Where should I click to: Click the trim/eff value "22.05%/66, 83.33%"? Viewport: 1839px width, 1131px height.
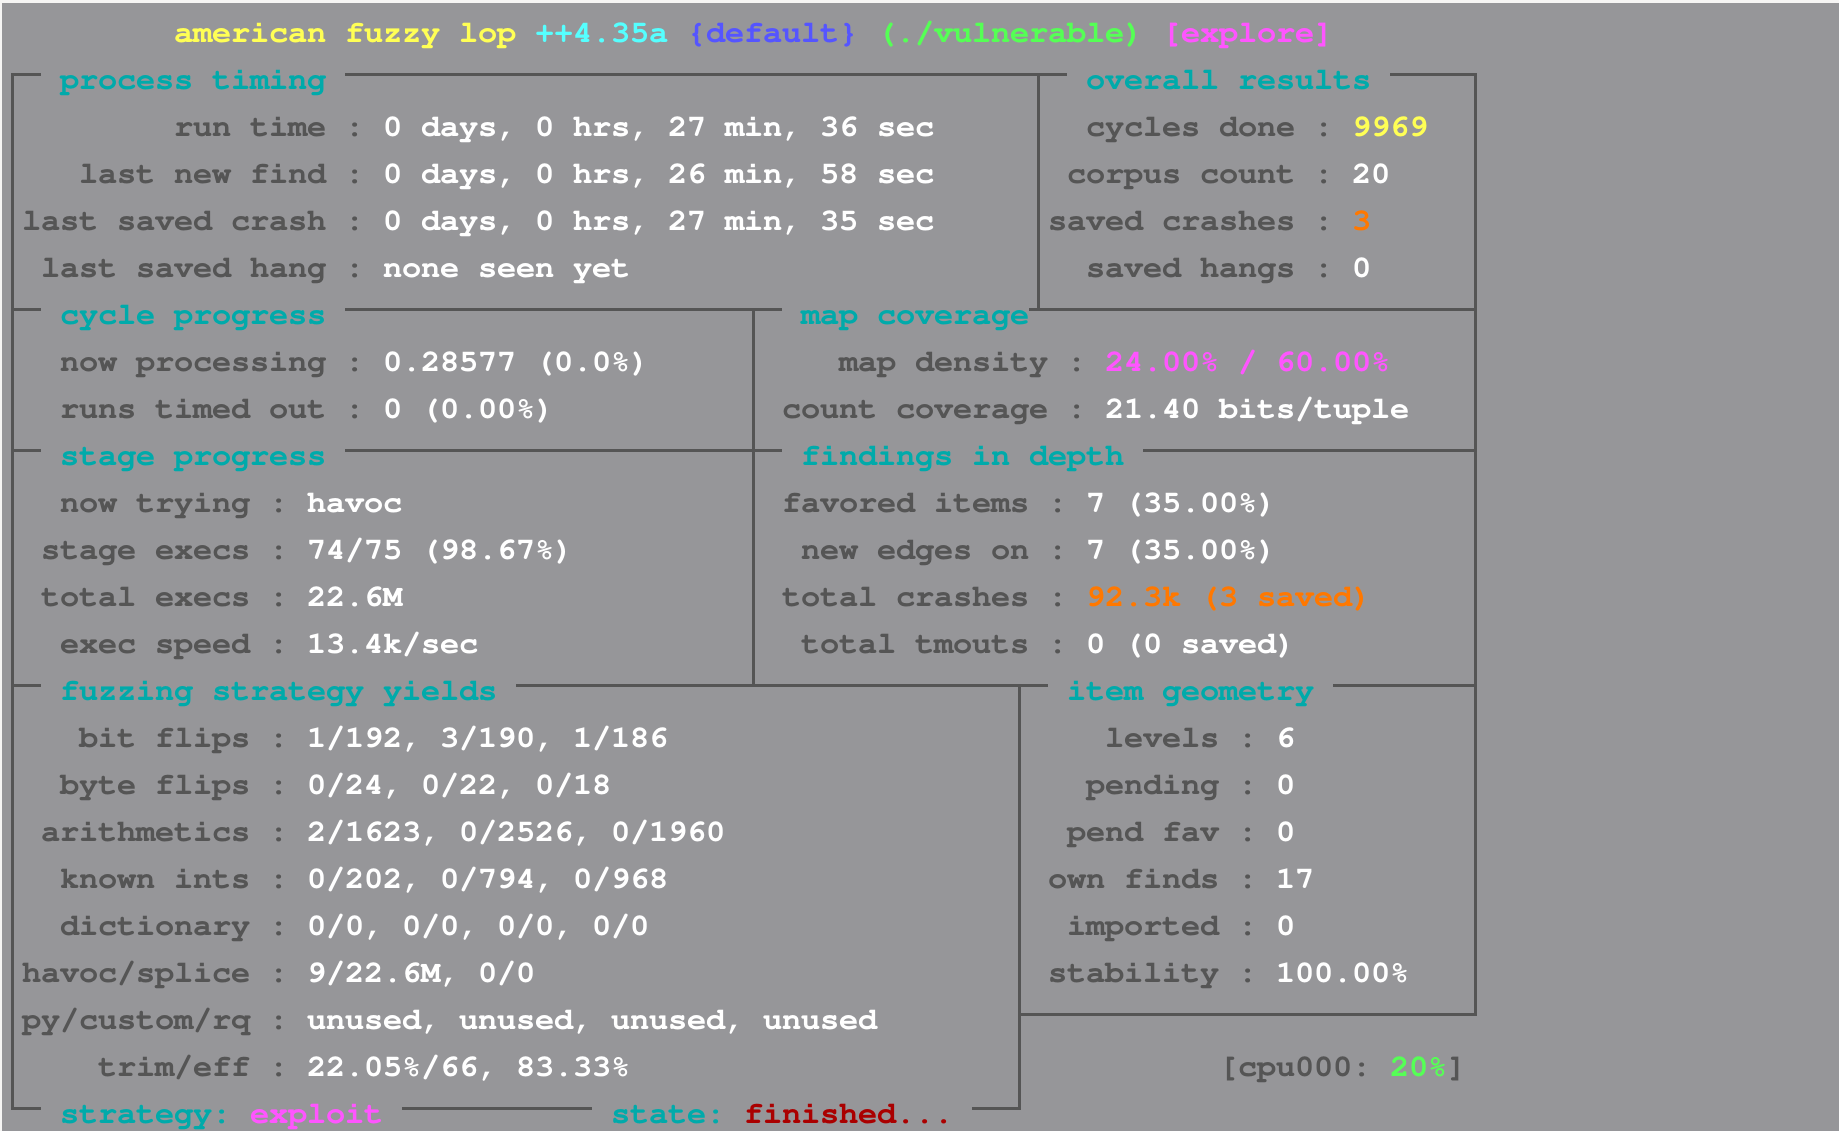pos(468,1068)
